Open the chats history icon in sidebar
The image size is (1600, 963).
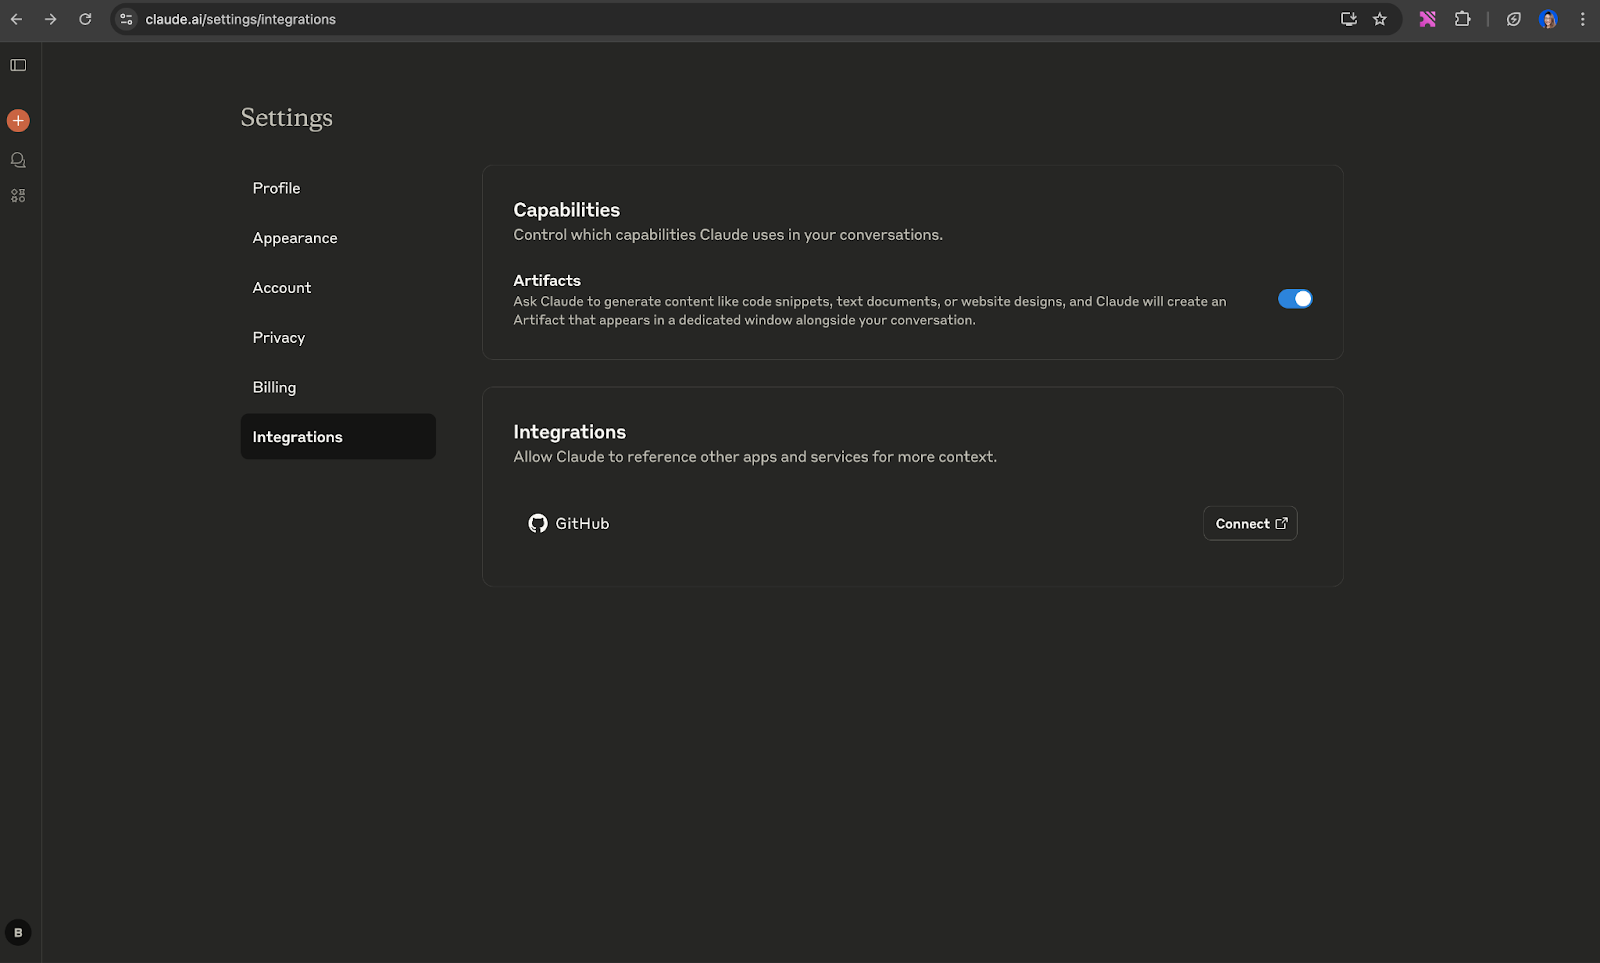(18, 160)
